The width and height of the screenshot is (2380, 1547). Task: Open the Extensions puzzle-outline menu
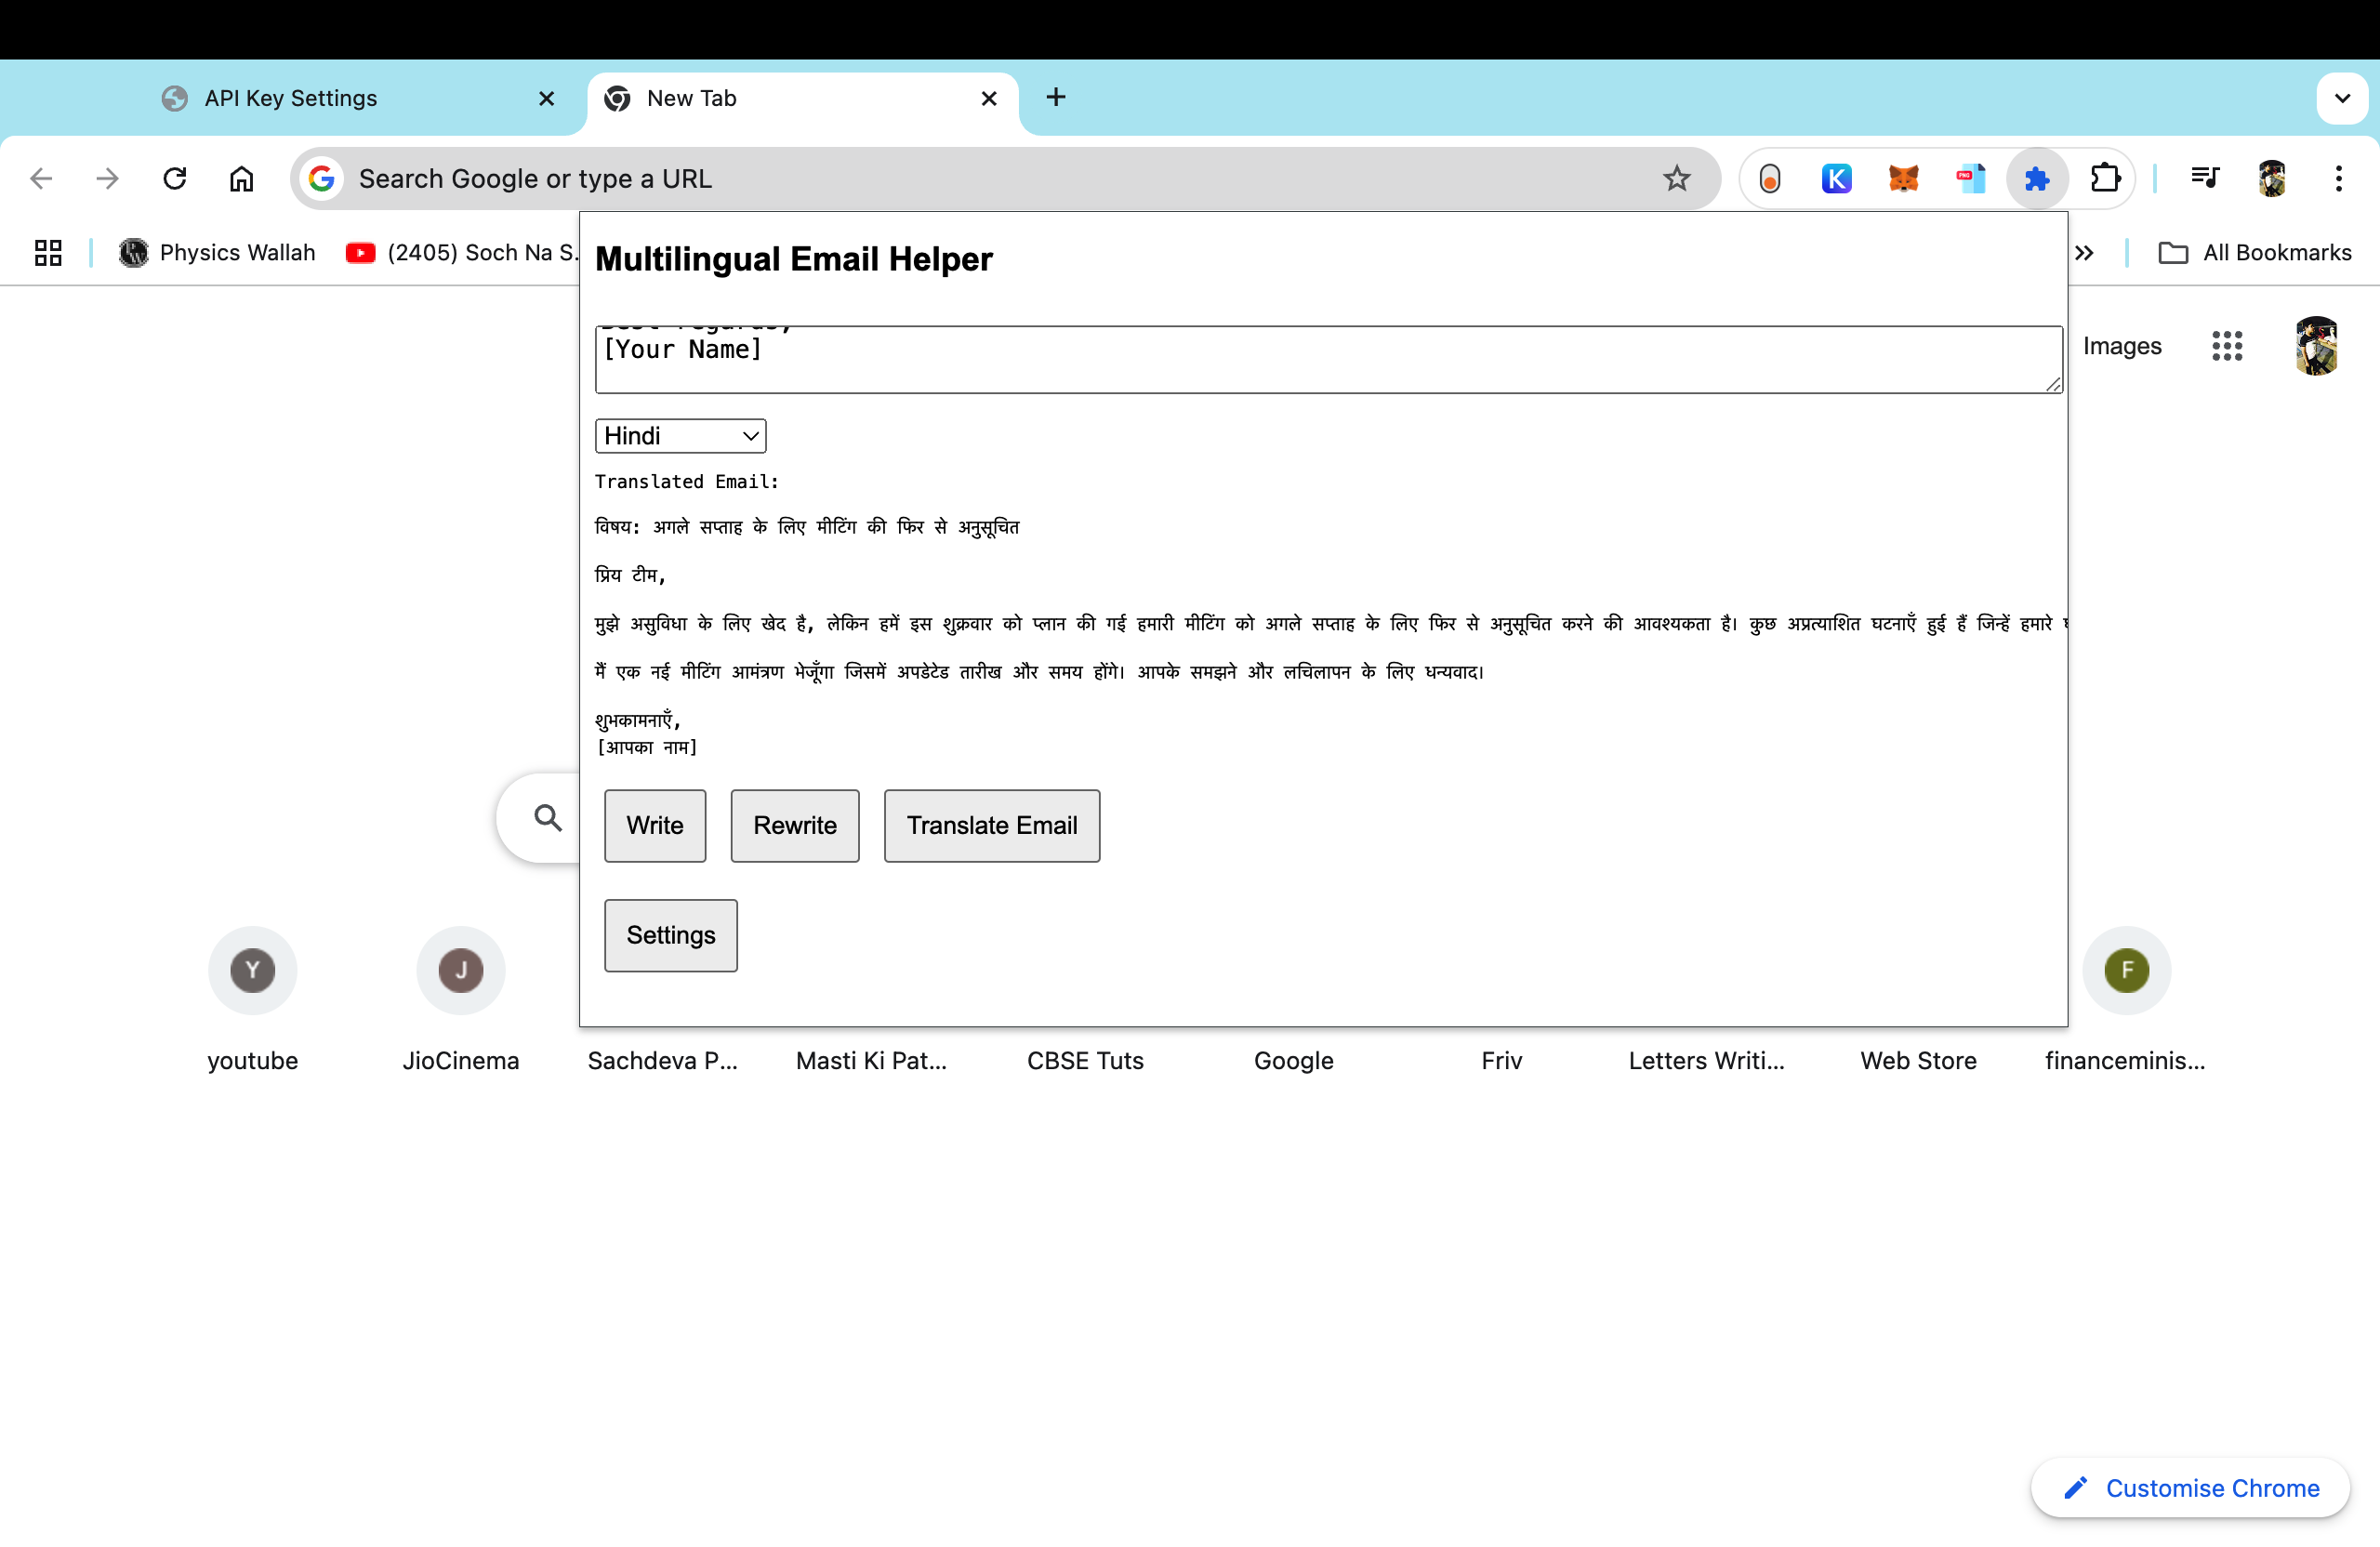coord(2105,179)
